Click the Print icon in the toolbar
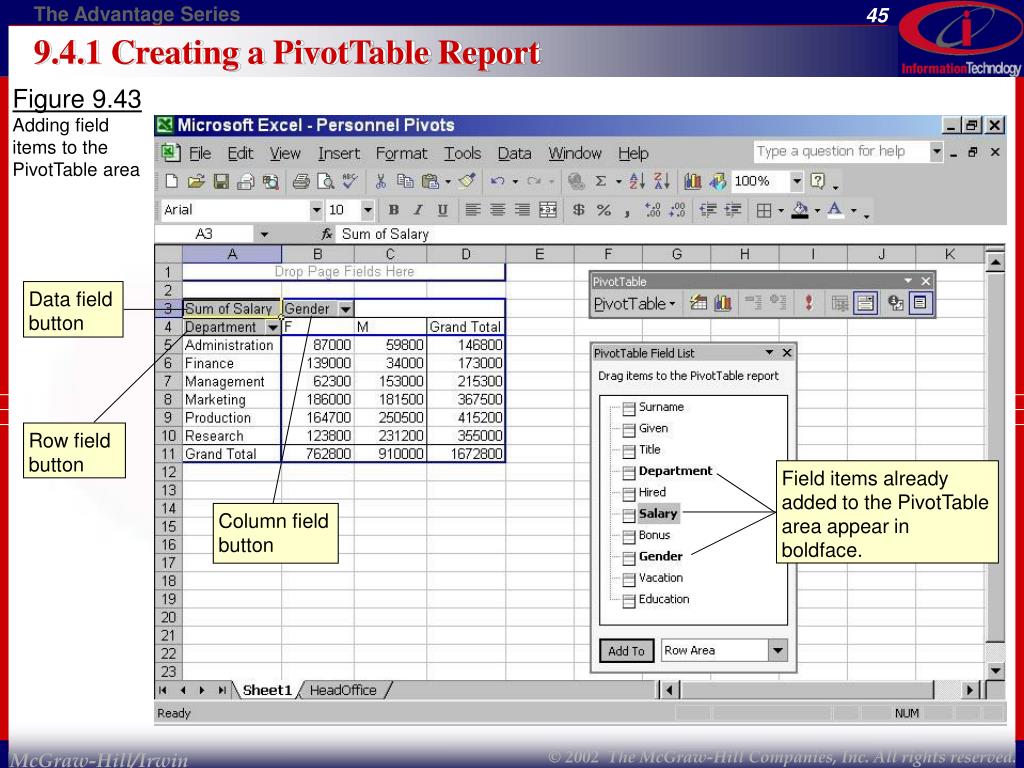Screen dimensions: 1024x768 tap(300, 181)
